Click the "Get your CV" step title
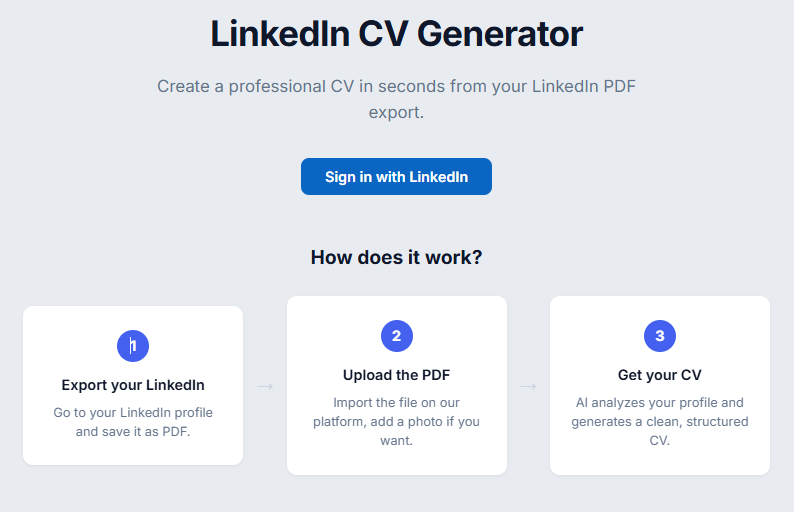 pyautogui.click(x=660, y=375)
